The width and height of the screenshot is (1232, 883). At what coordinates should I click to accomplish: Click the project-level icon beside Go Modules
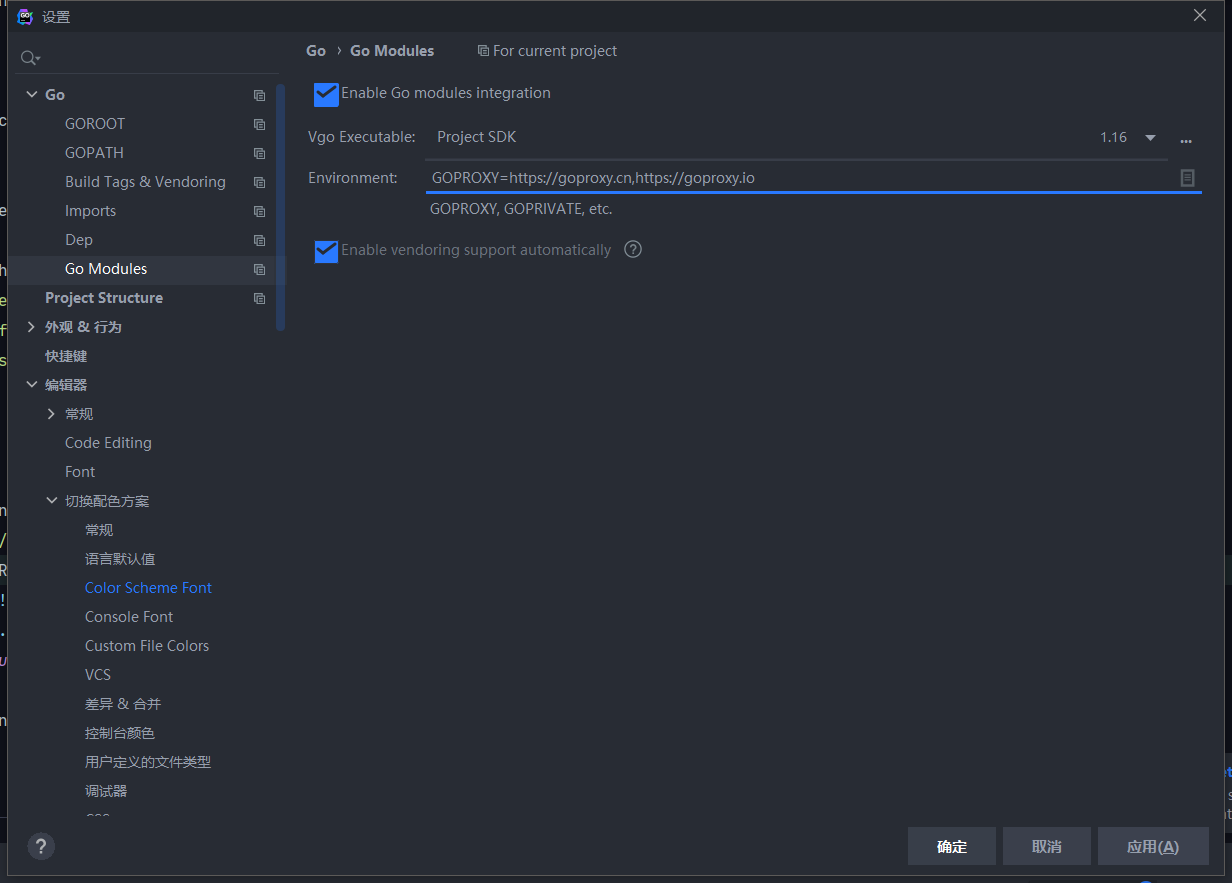coord(259,269)
